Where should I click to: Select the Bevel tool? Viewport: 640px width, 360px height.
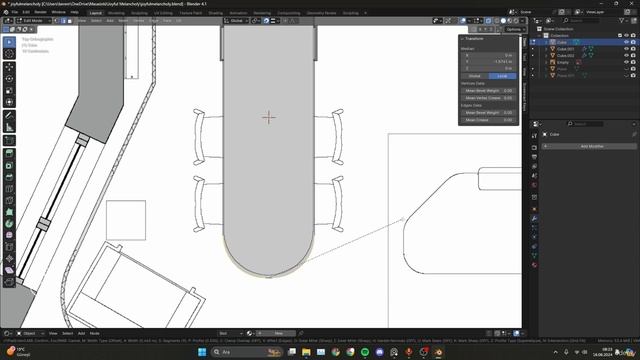tap(9, 177)
